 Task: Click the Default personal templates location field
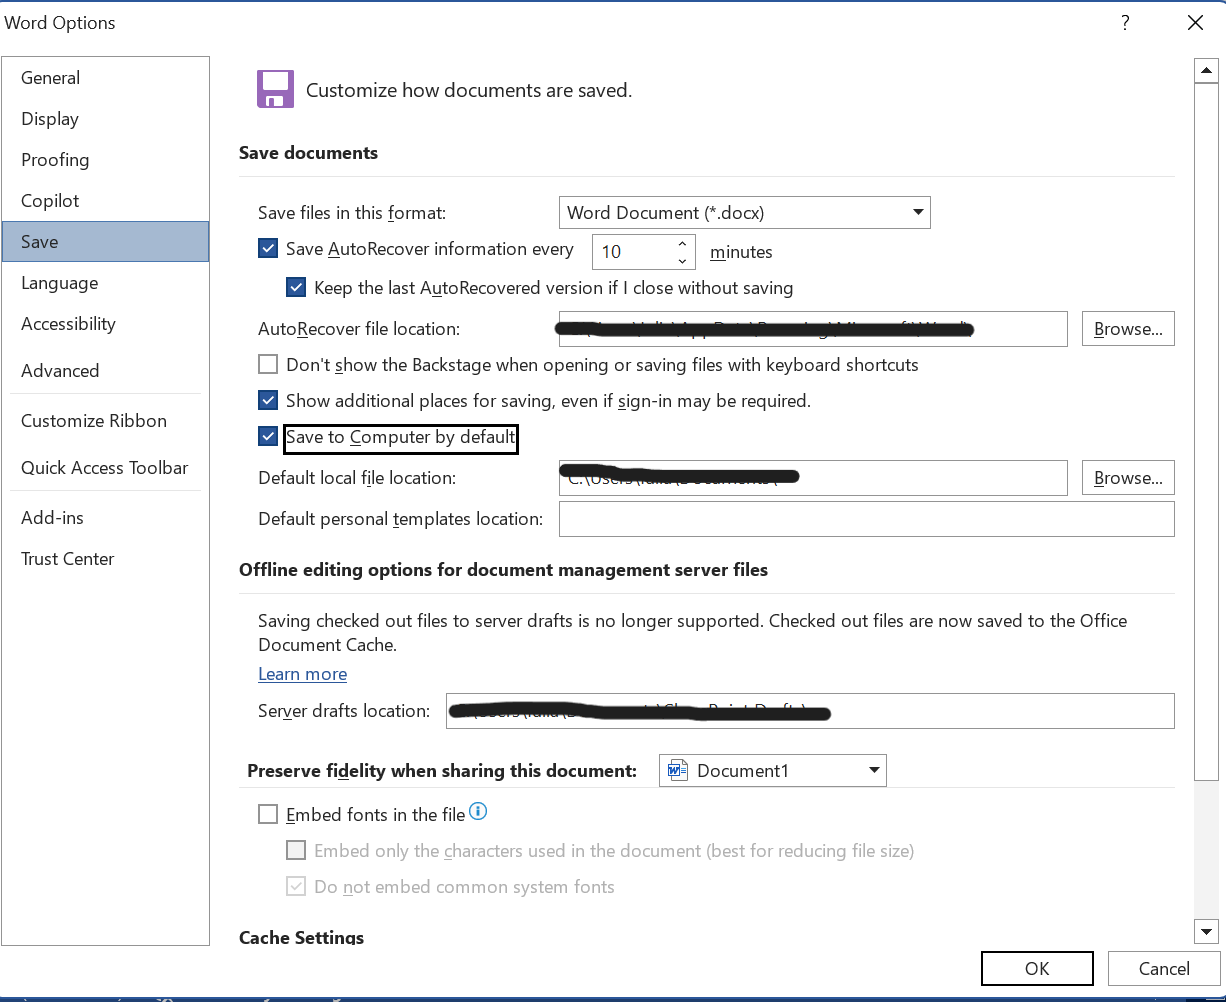coord(865,519)
